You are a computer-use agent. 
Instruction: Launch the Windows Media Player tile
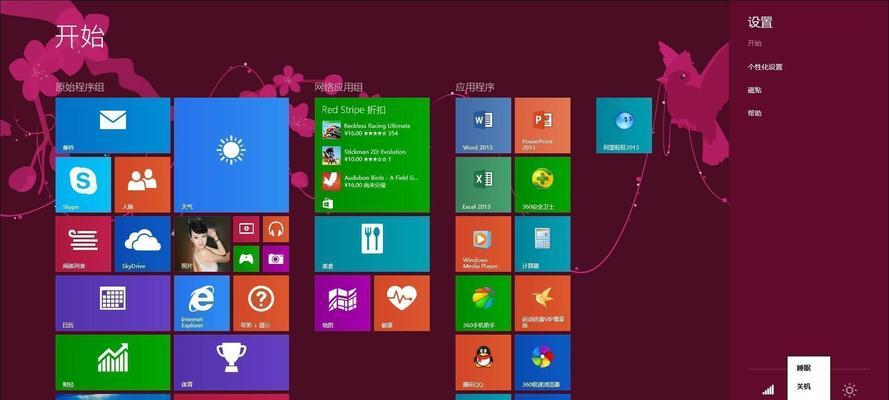coord(483,244)
